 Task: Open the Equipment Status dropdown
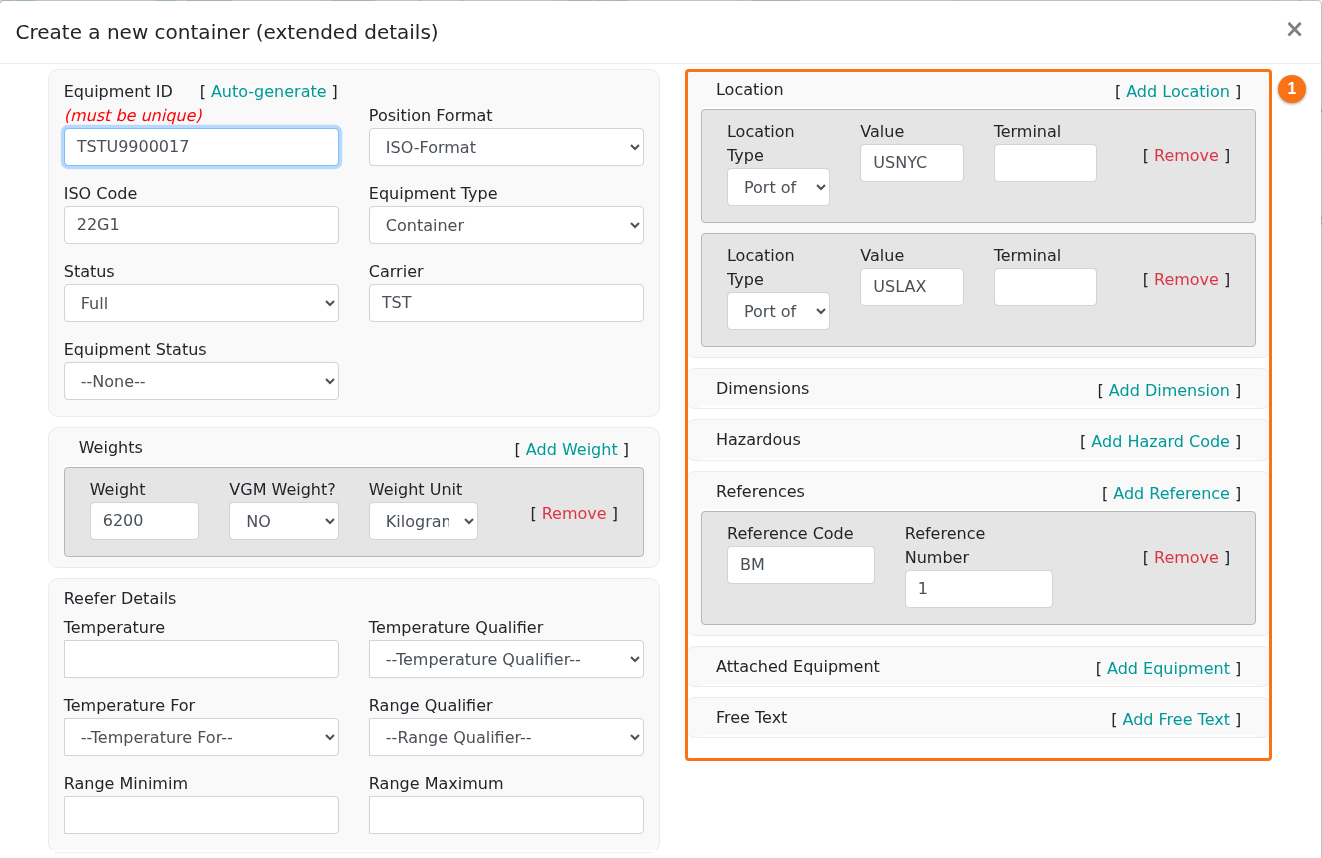tap(201, 381)
